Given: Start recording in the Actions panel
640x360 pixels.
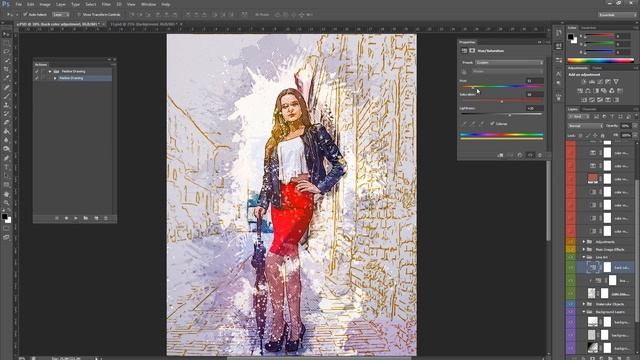Looking at the screenshot, I should 66,218.
